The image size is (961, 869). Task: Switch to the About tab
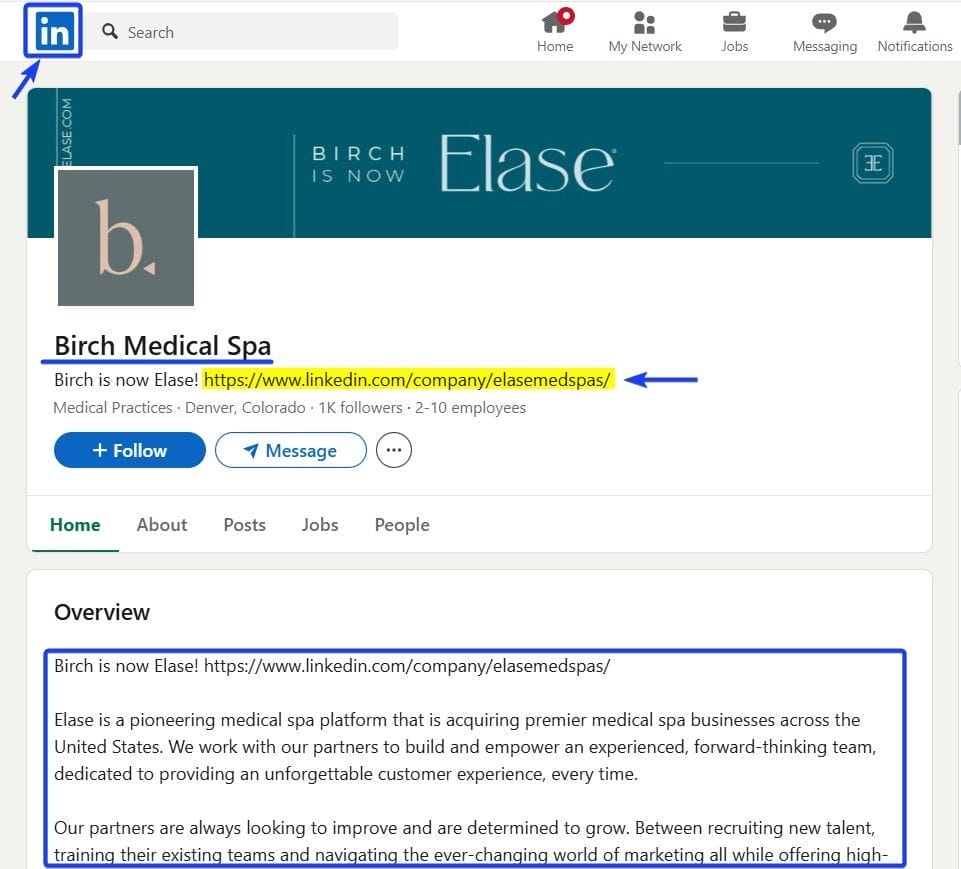coord(161,524)
